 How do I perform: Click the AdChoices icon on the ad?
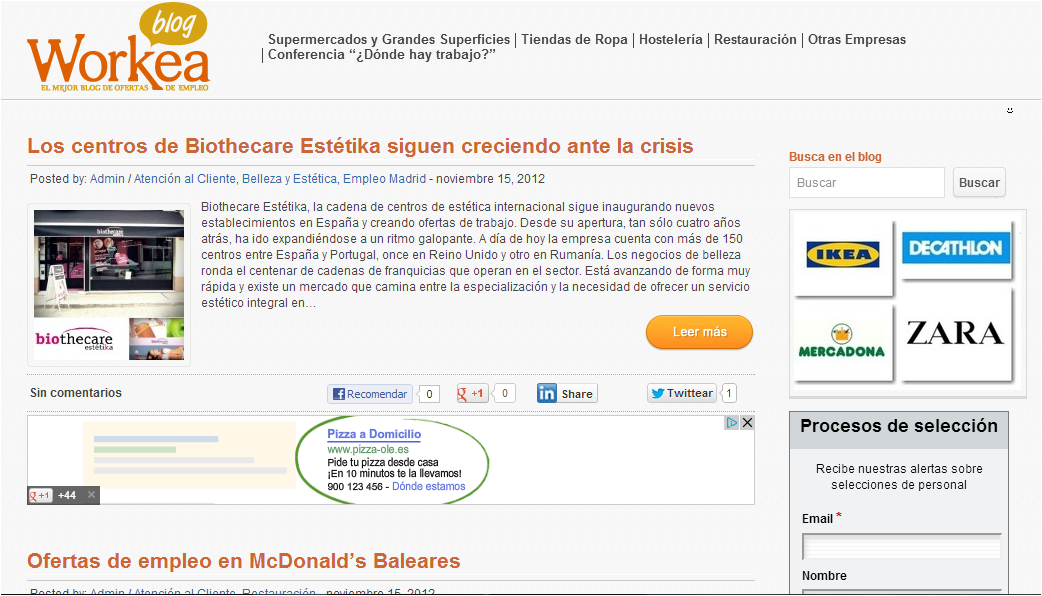pyautogui.click(x=732, y=423)
